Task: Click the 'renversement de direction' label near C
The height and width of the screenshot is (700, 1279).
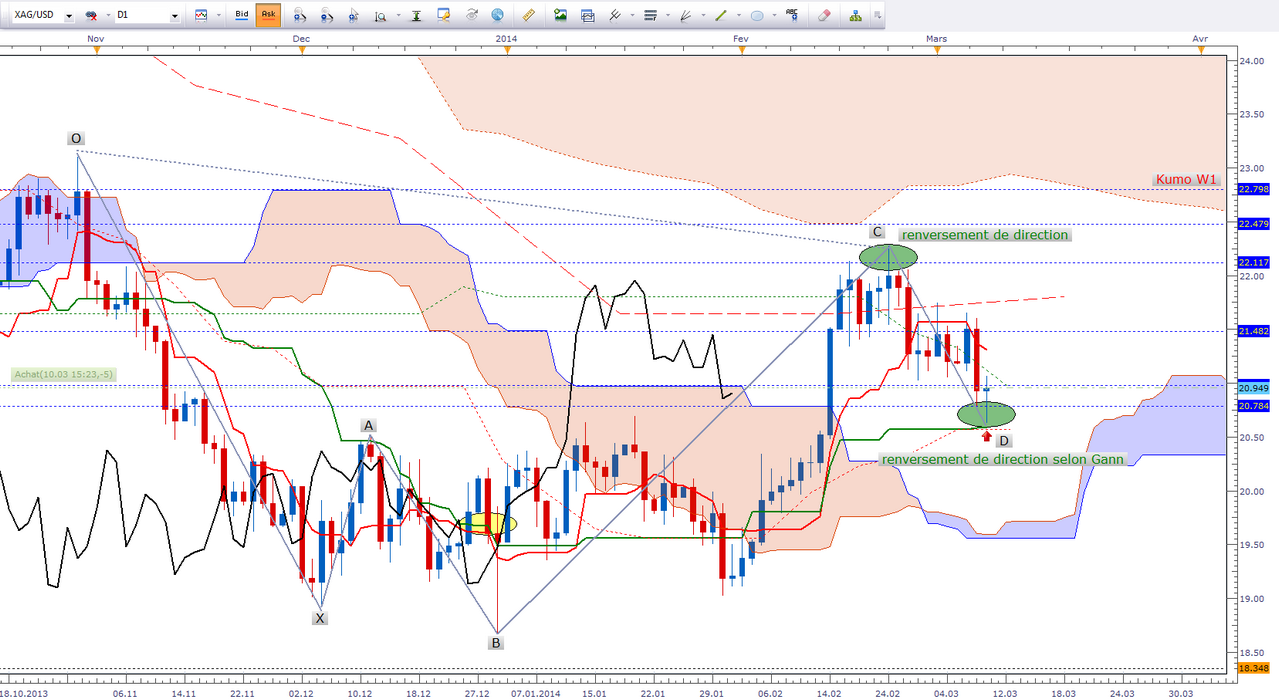Action: [984, 235]
